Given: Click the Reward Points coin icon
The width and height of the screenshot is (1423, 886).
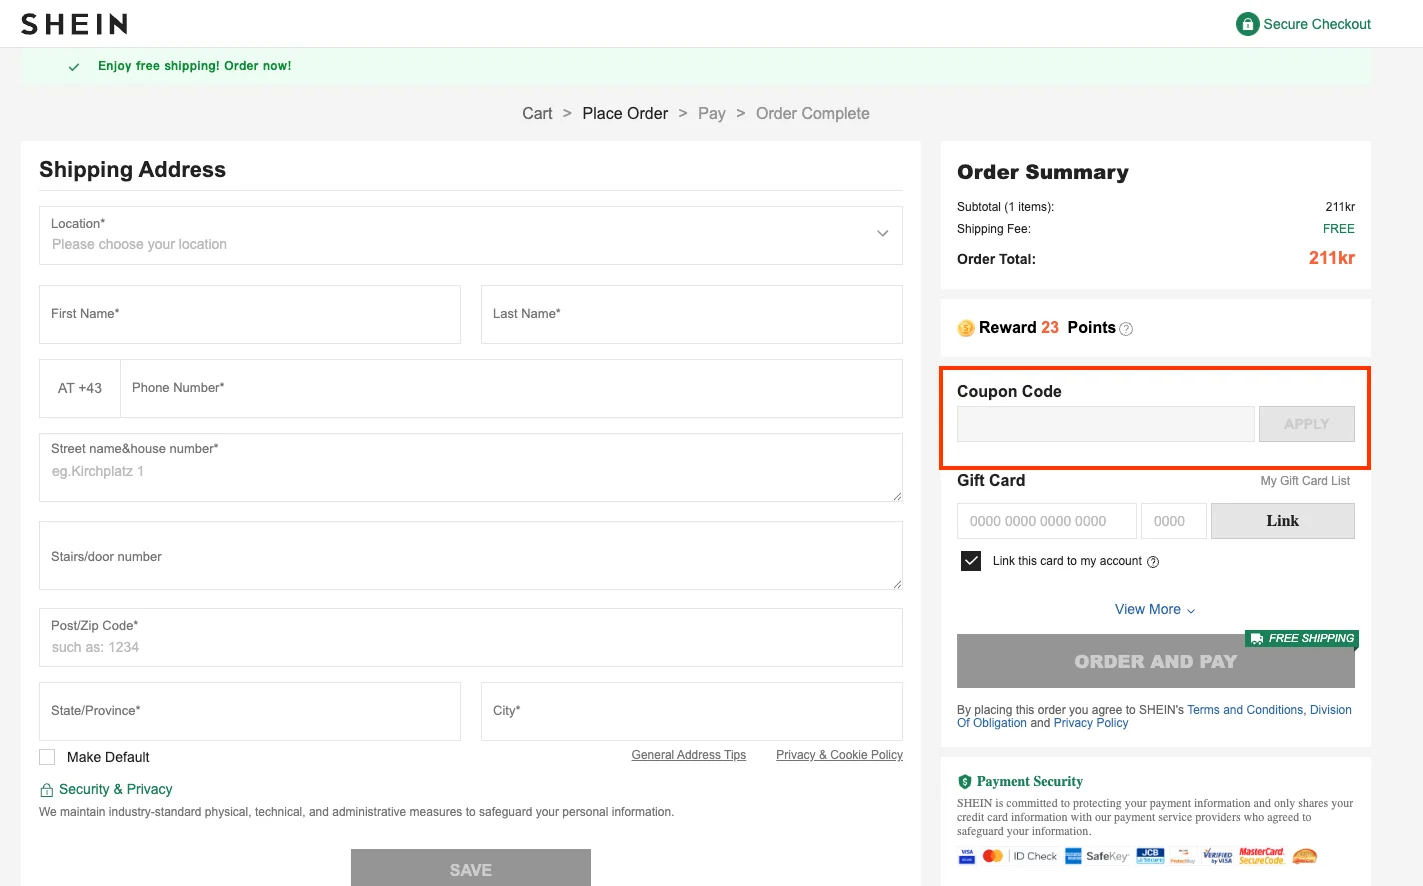Looking at the screenshot, I should pos(966,328).
